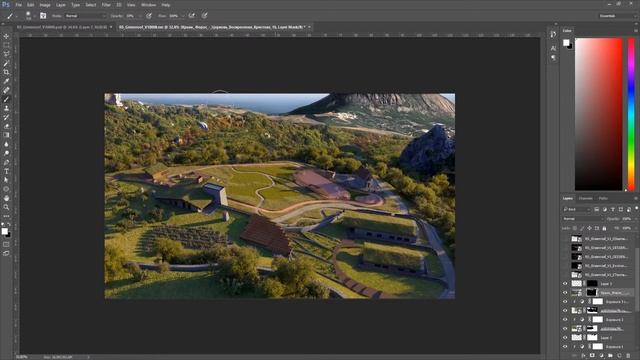This screenshot has height=360, width=640.
Task: Hide the Layer 3 layer visibility
Action: click(565, 284)
